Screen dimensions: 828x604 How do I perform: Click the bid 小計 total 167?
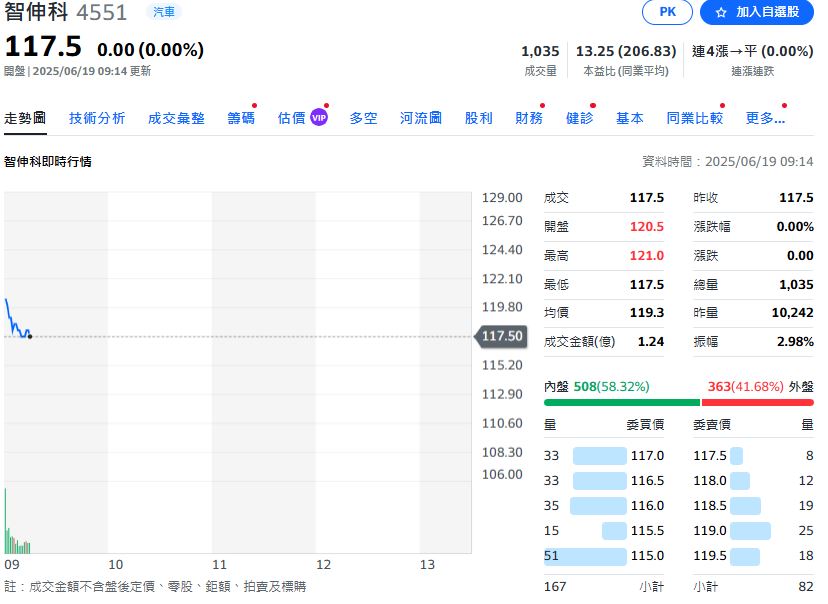(x=554, y=586)
